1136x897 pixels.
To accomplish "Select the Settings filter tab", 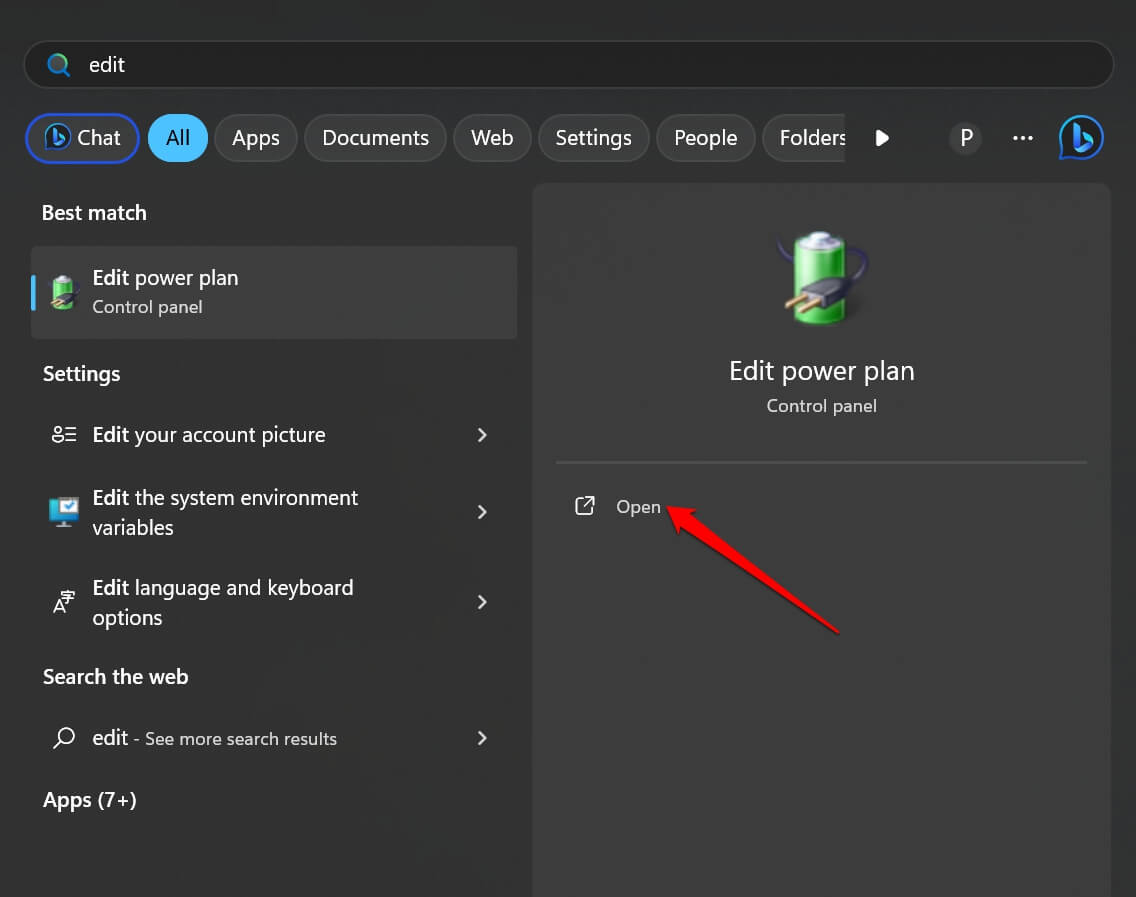I will [593, 138].
